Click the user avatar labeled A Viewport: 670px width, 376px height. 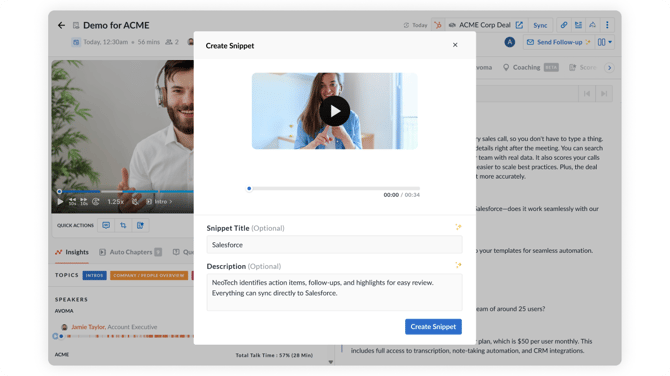point(509,42)
